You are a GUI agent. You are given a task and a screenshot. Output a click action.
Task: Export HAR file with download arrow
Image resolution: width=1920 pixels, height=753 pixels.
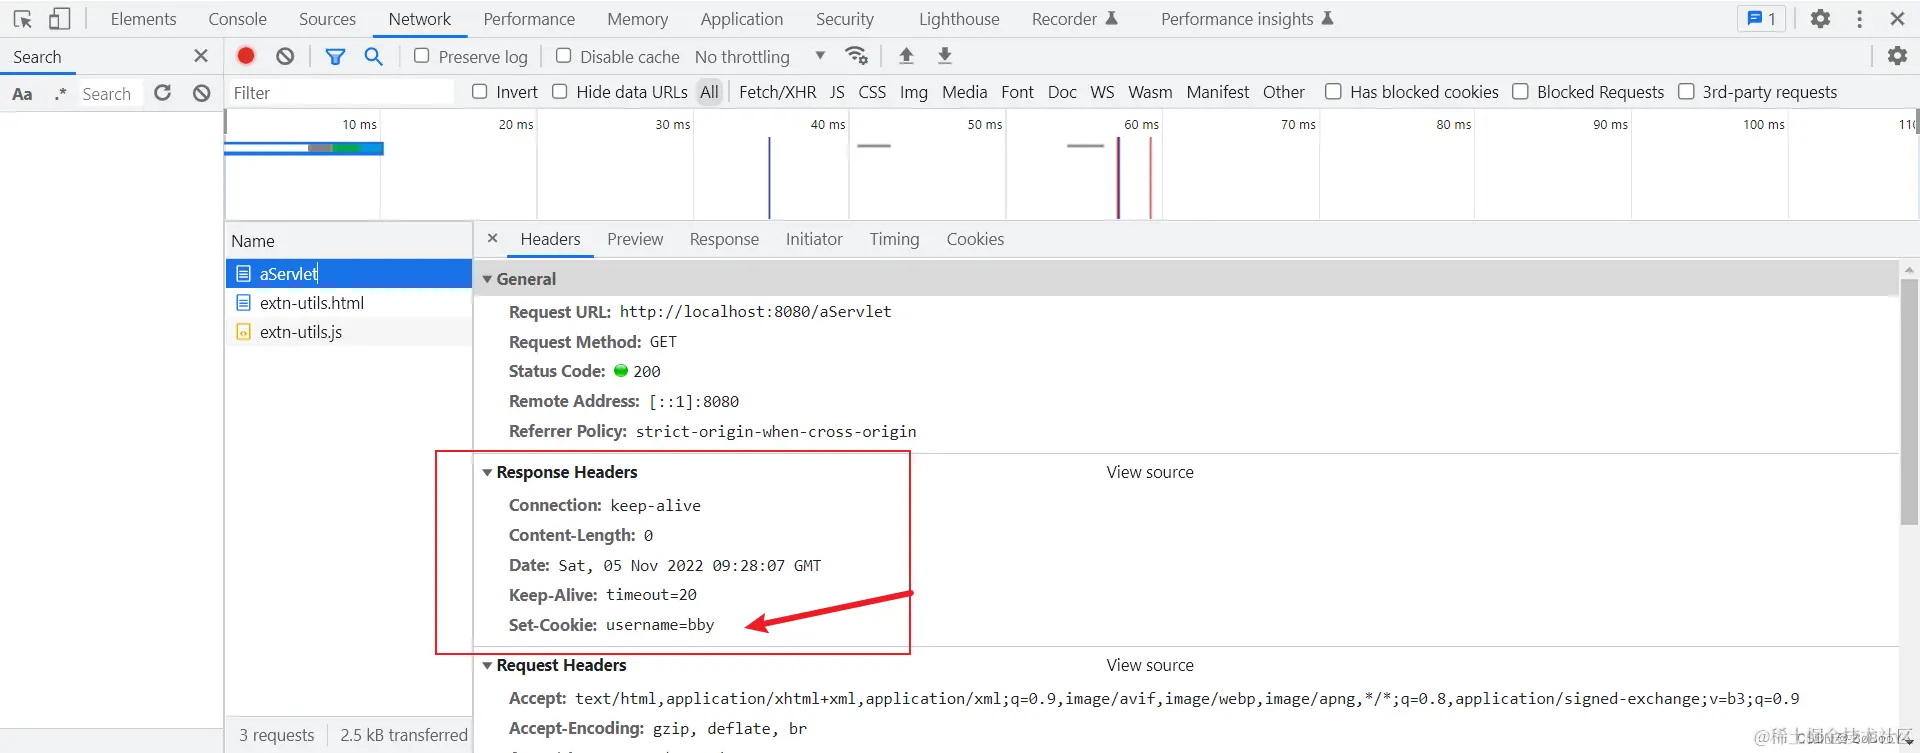tap(944, 56)
